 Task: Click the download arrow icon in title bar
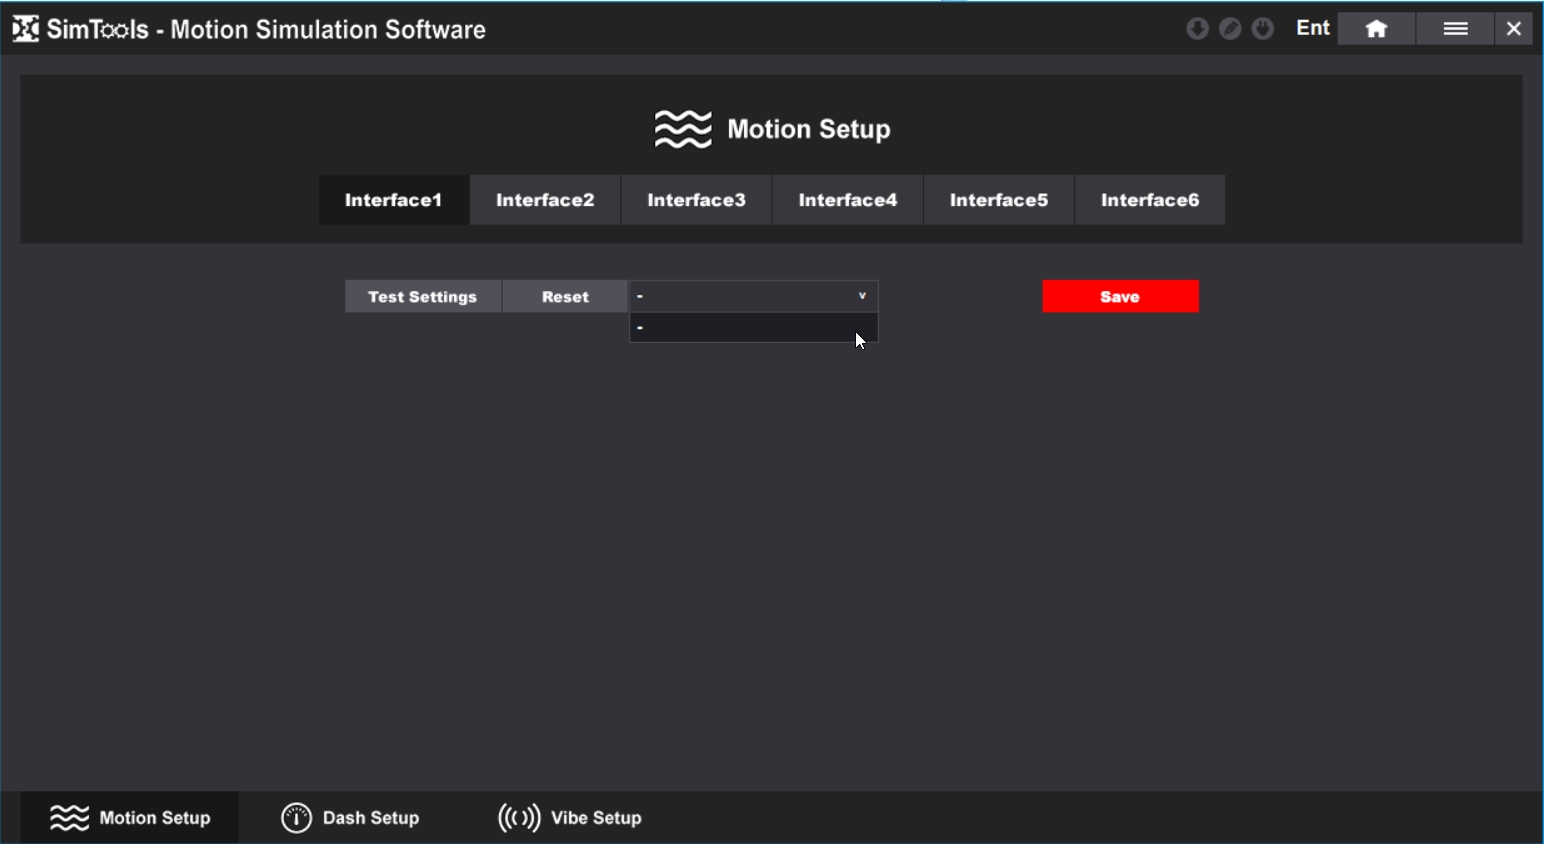tap(1197, 29)
